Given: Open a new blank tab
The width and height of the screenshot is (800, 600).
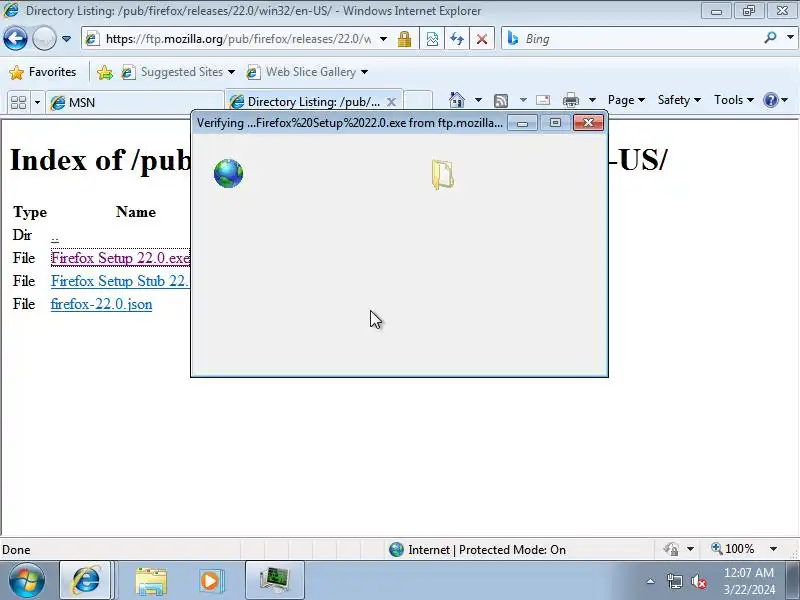Looking at the screenshot, I should click(418, 102).
